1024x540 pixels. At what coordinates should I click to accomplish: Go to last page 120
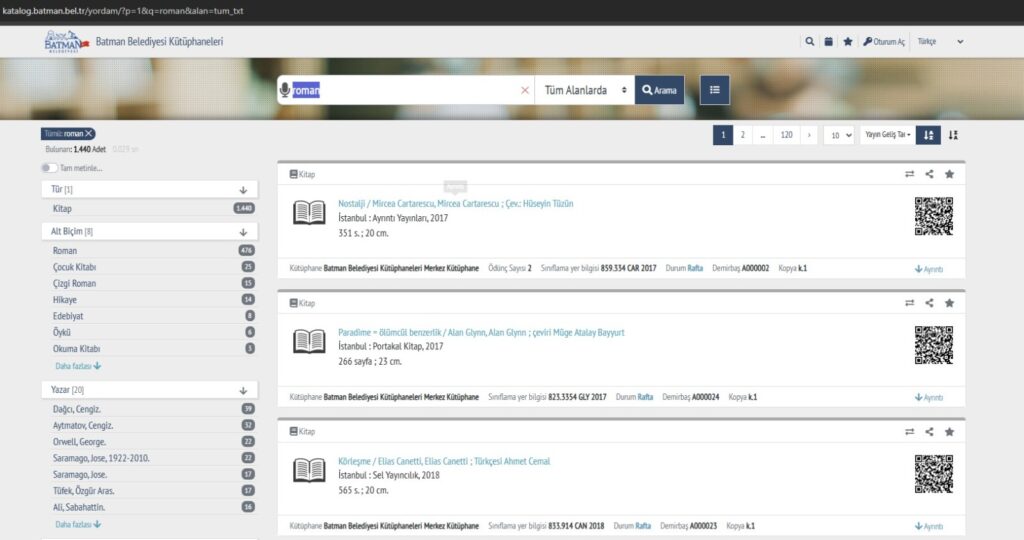[786, 135]
